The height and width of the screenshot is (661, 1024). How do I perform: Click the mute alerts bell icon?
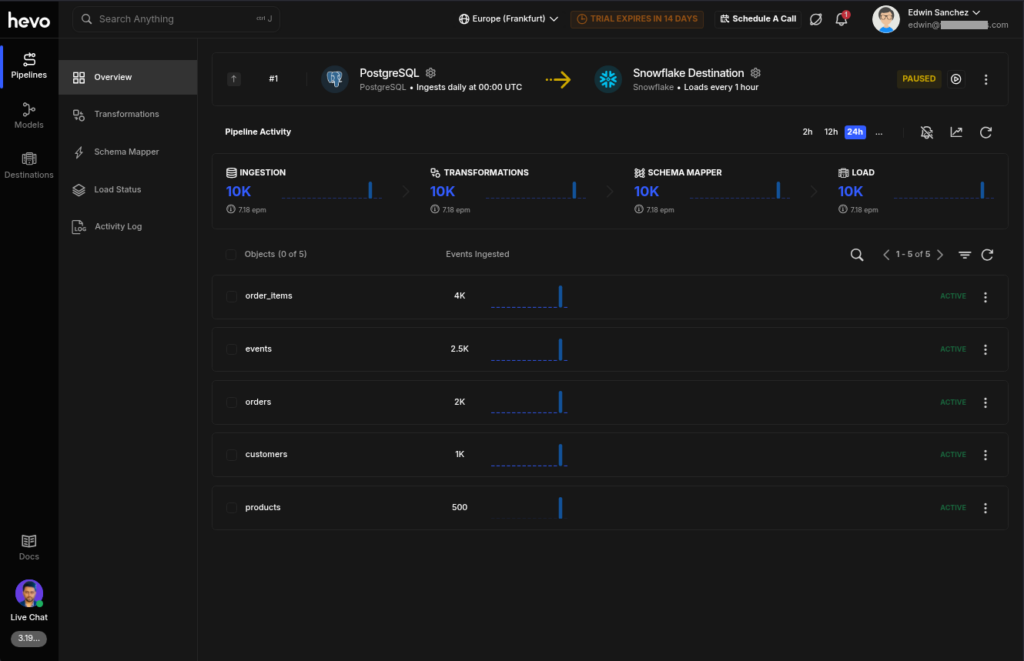tap(927, 133)
